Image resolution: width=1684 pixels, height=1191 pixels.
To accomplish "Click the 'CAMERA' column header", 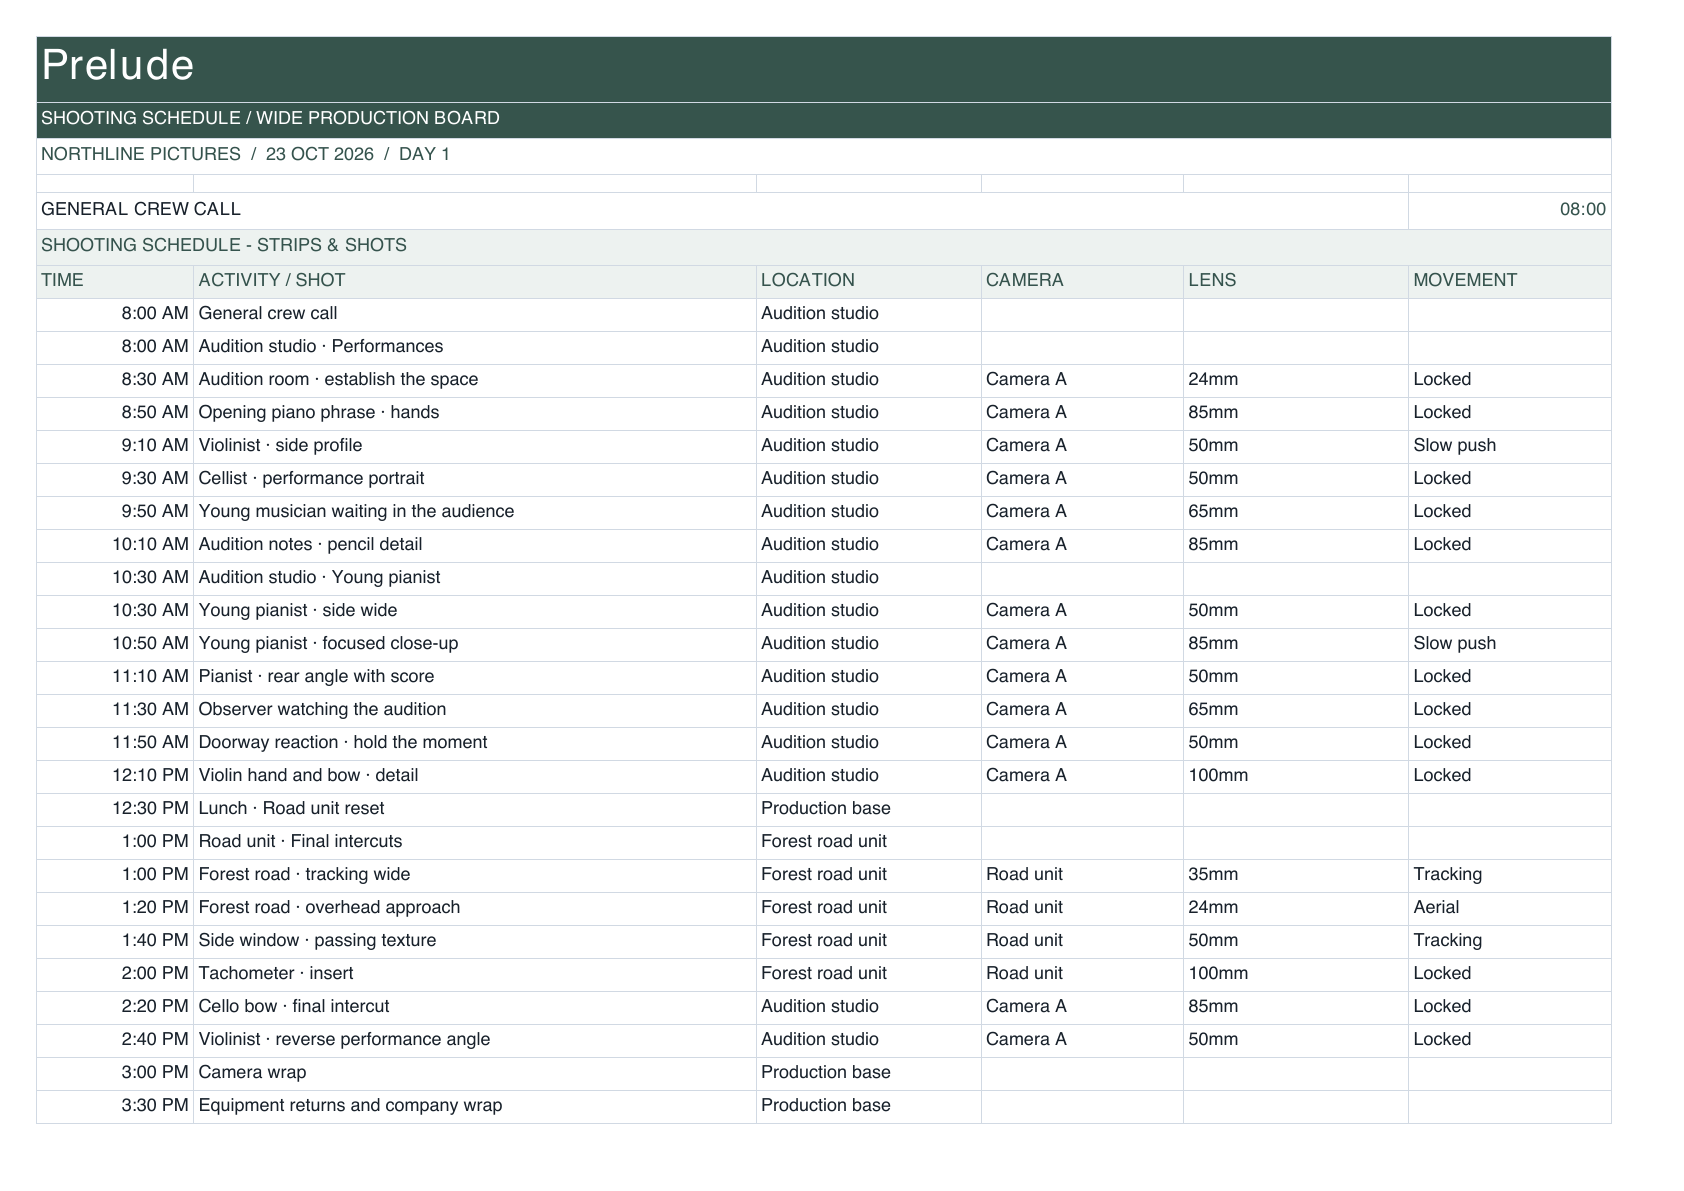I will [1082, 281].
